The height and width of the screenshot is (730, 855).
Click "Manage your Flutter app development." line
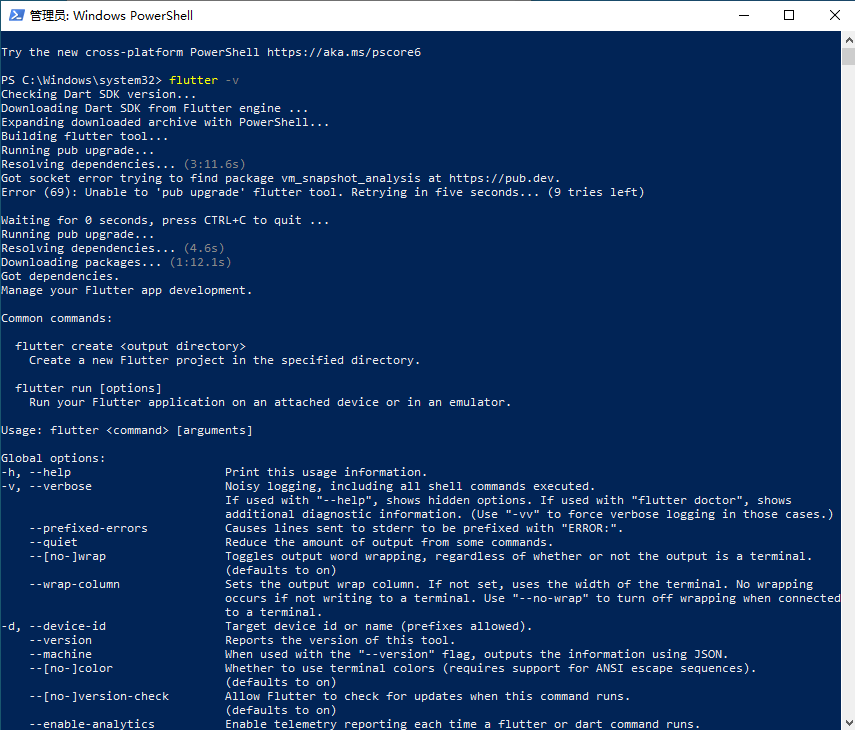click(127, 291)
